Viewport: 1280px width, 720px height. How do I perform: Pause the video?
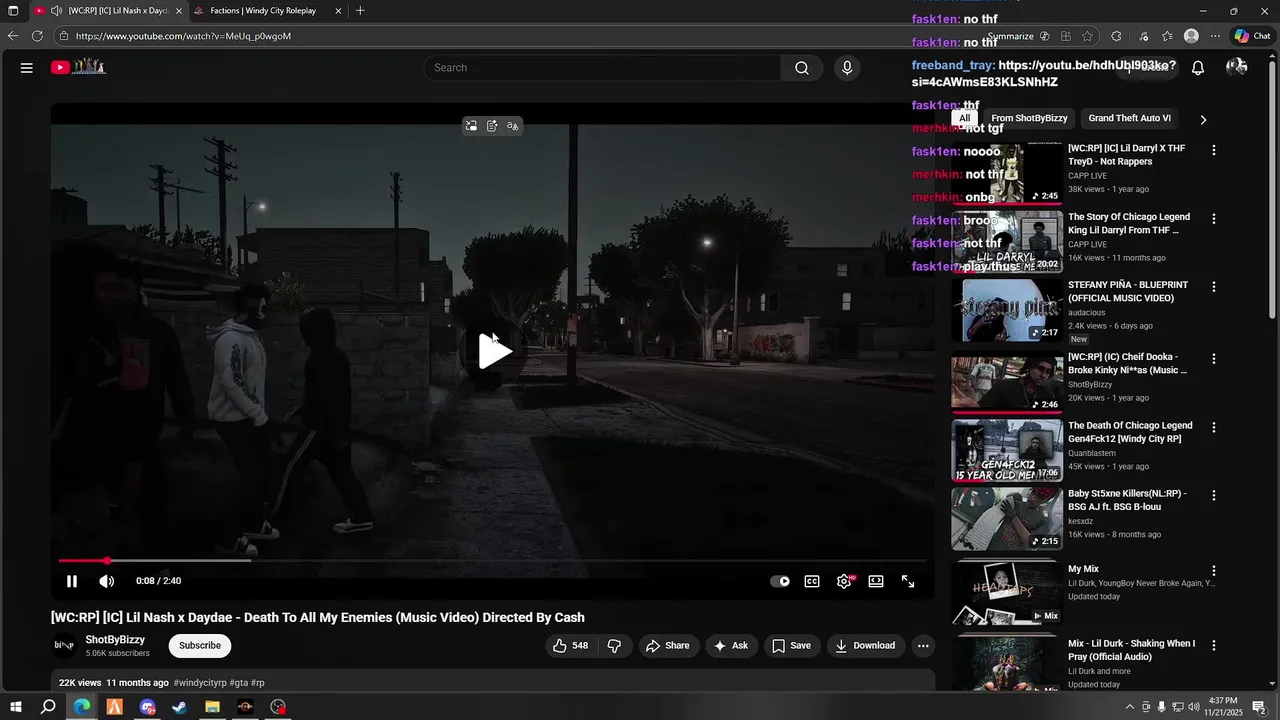click(72, 581)
